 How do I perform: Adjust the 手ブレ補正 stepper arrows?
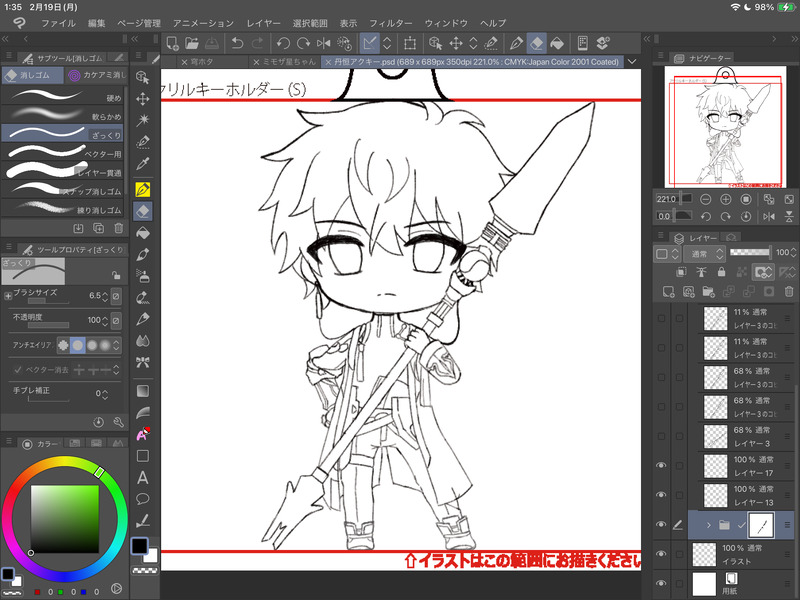point(105,394)
